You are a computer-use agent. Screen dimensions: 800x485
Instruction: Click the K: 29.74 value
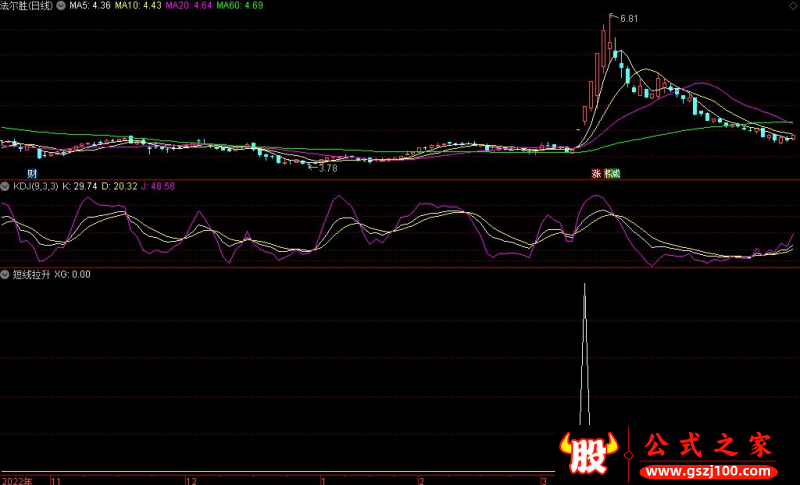pos(80,187)
